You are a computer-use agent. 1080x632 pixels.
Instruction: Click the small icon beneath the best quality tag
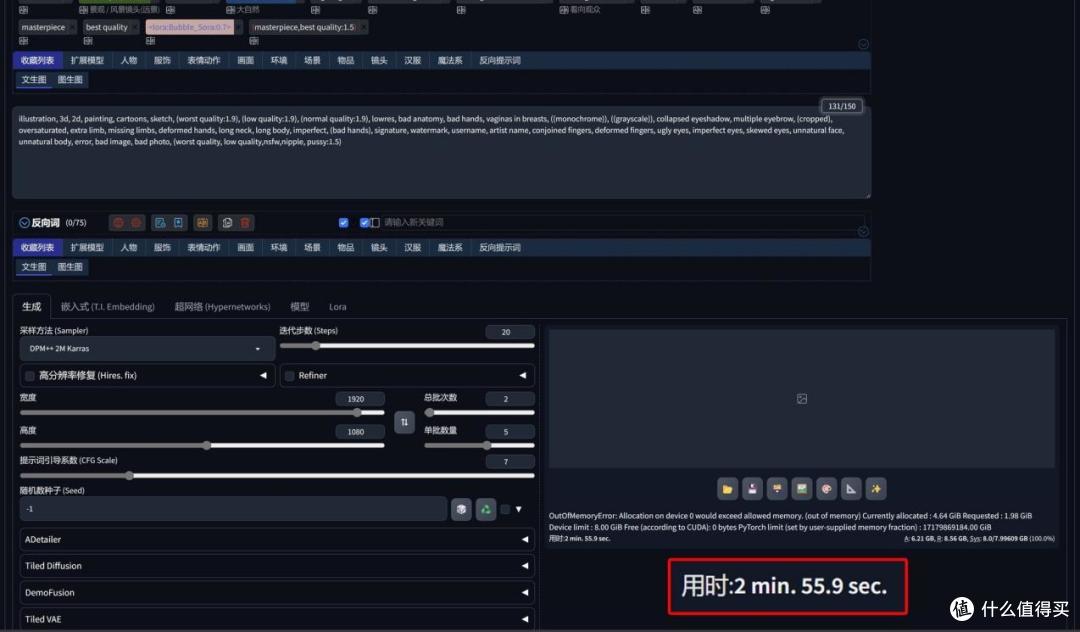[x=87, y=41]
